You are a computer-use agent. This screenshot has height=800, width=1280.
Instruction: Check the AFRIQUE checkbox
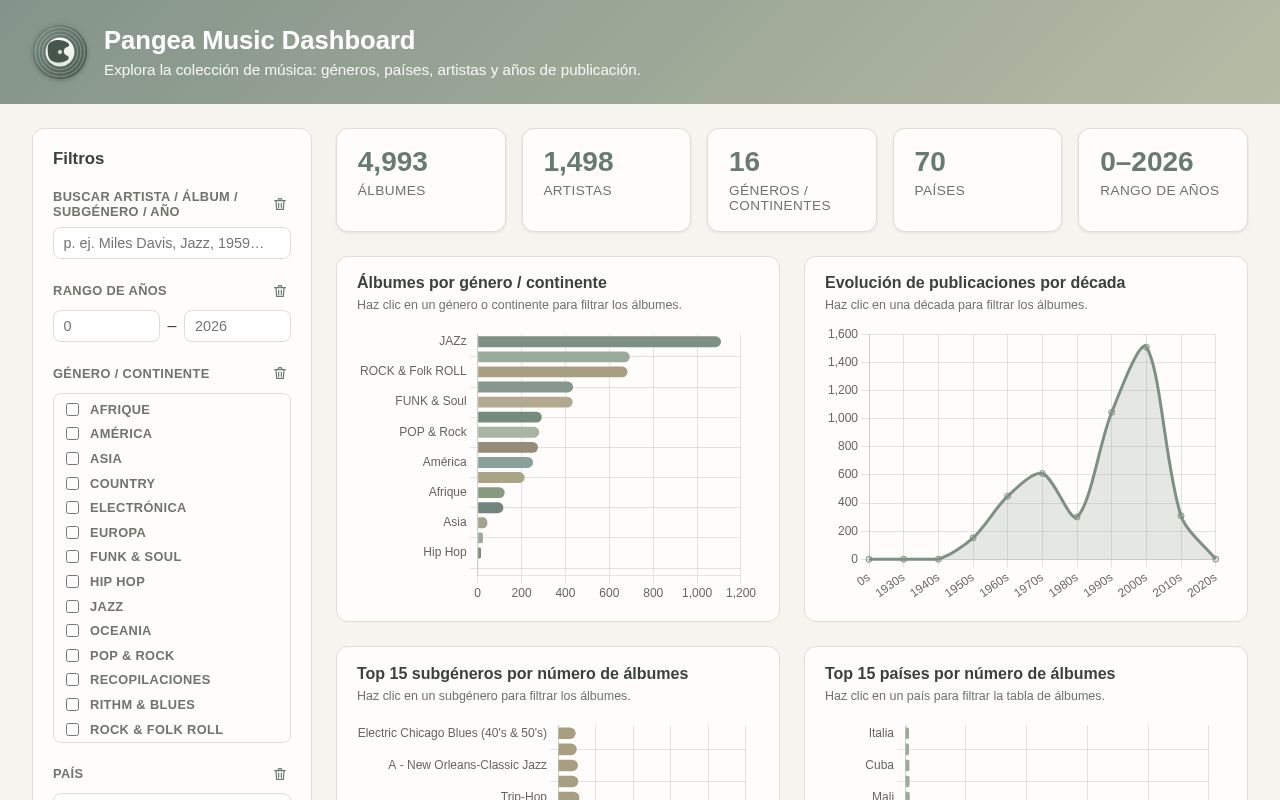(72, 409)
